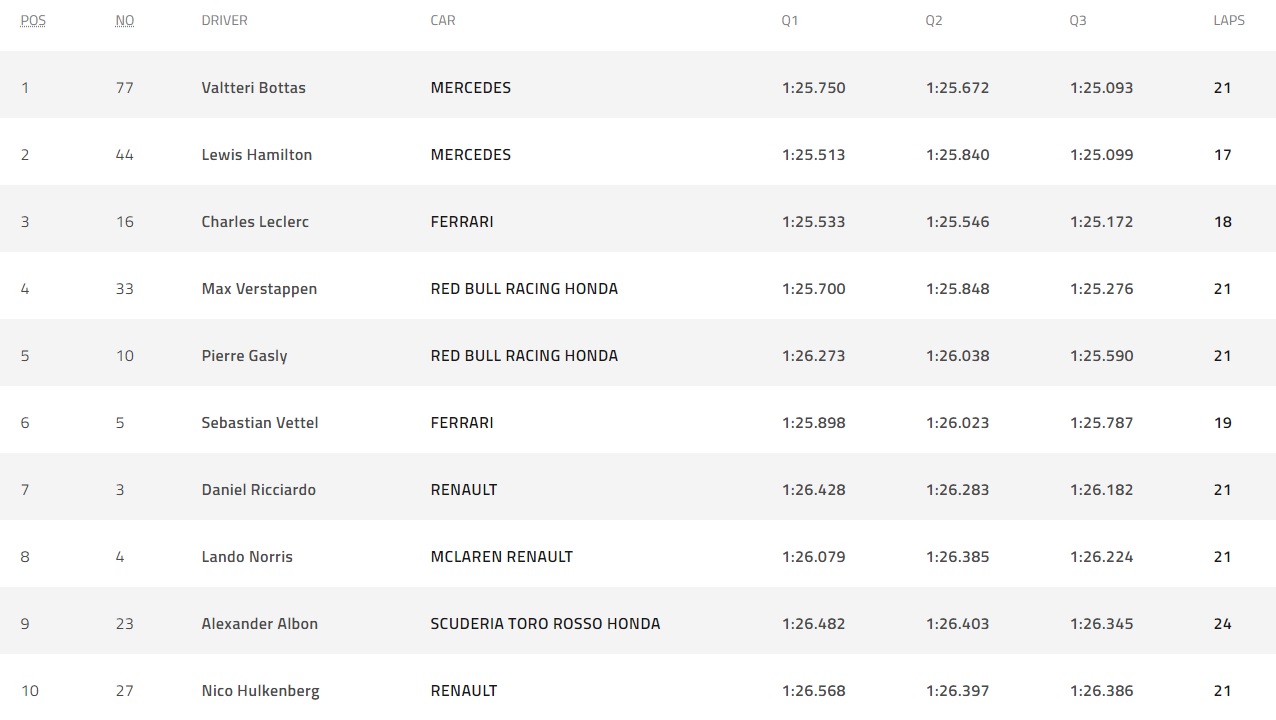
Task: Click the POS column header
Action: tap(33, 20)
